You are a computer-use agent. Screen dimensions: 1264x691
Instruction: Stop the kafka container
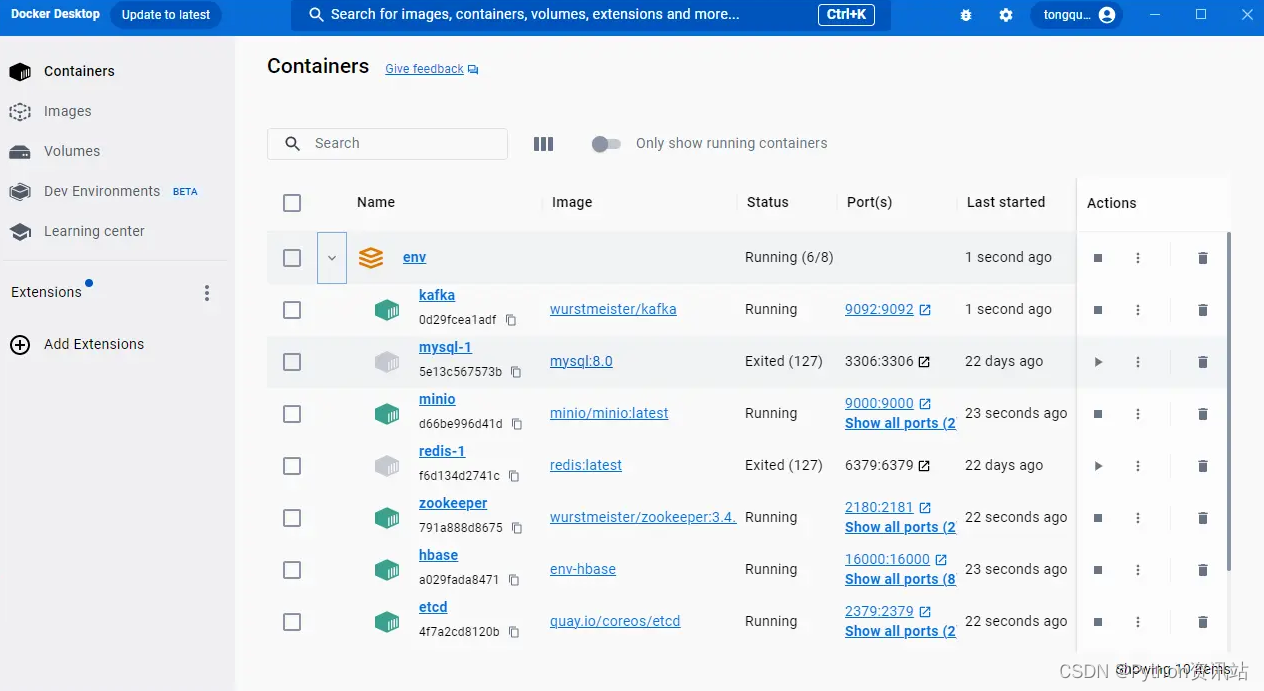pos(1098,310)
